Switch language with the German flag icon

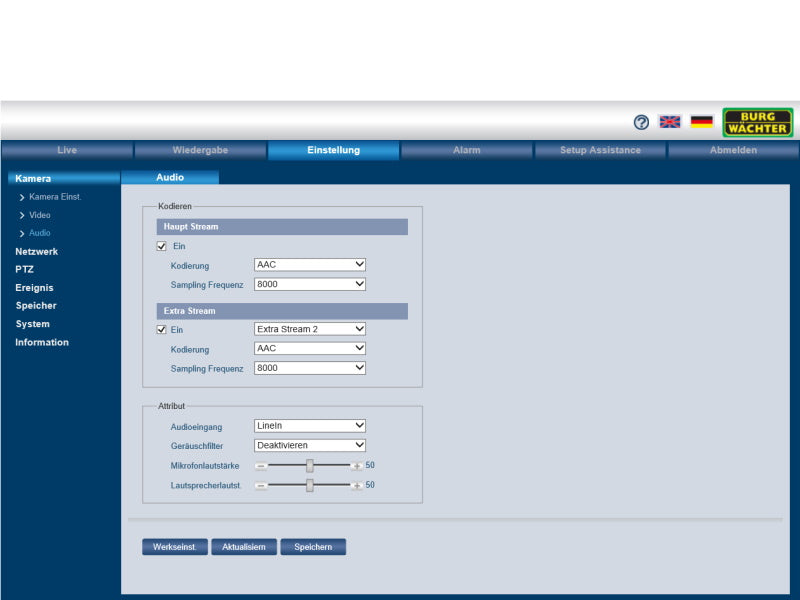click(x=701, y=122)
